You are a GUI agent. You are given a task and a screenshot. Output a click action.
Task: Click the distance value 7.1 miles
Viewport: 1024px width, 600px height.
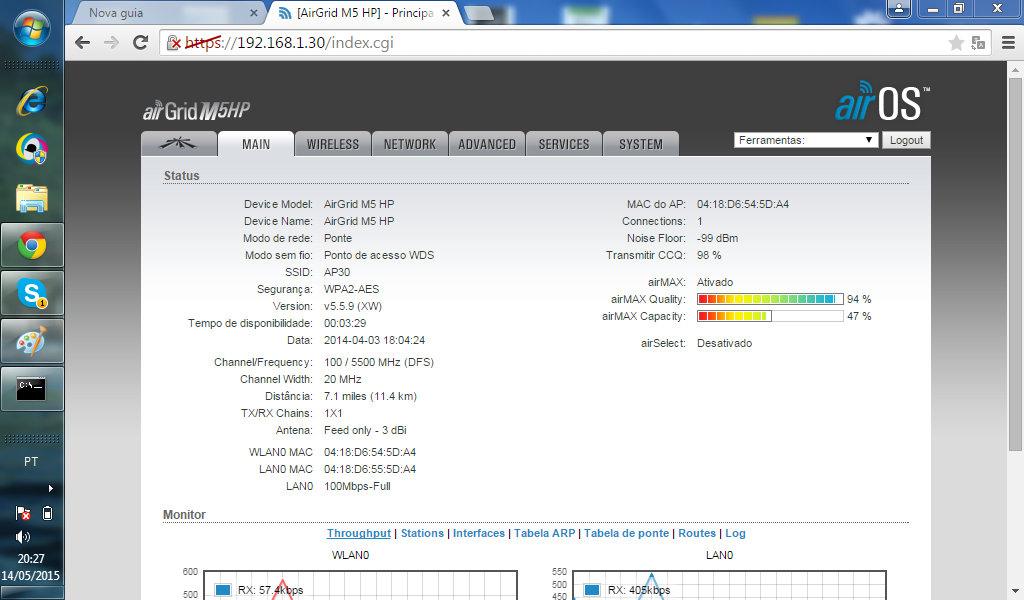click(x=370, y=396)
